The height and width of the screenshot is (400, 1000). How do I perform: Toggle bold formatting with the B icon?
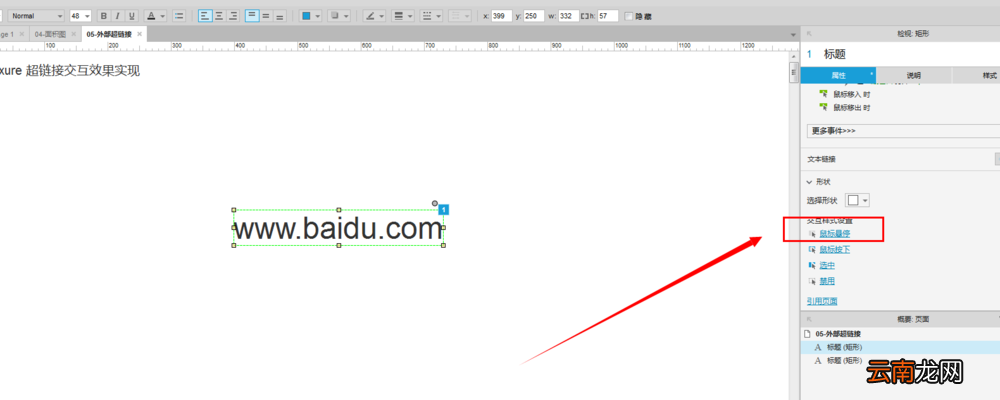tap(103, 16)
